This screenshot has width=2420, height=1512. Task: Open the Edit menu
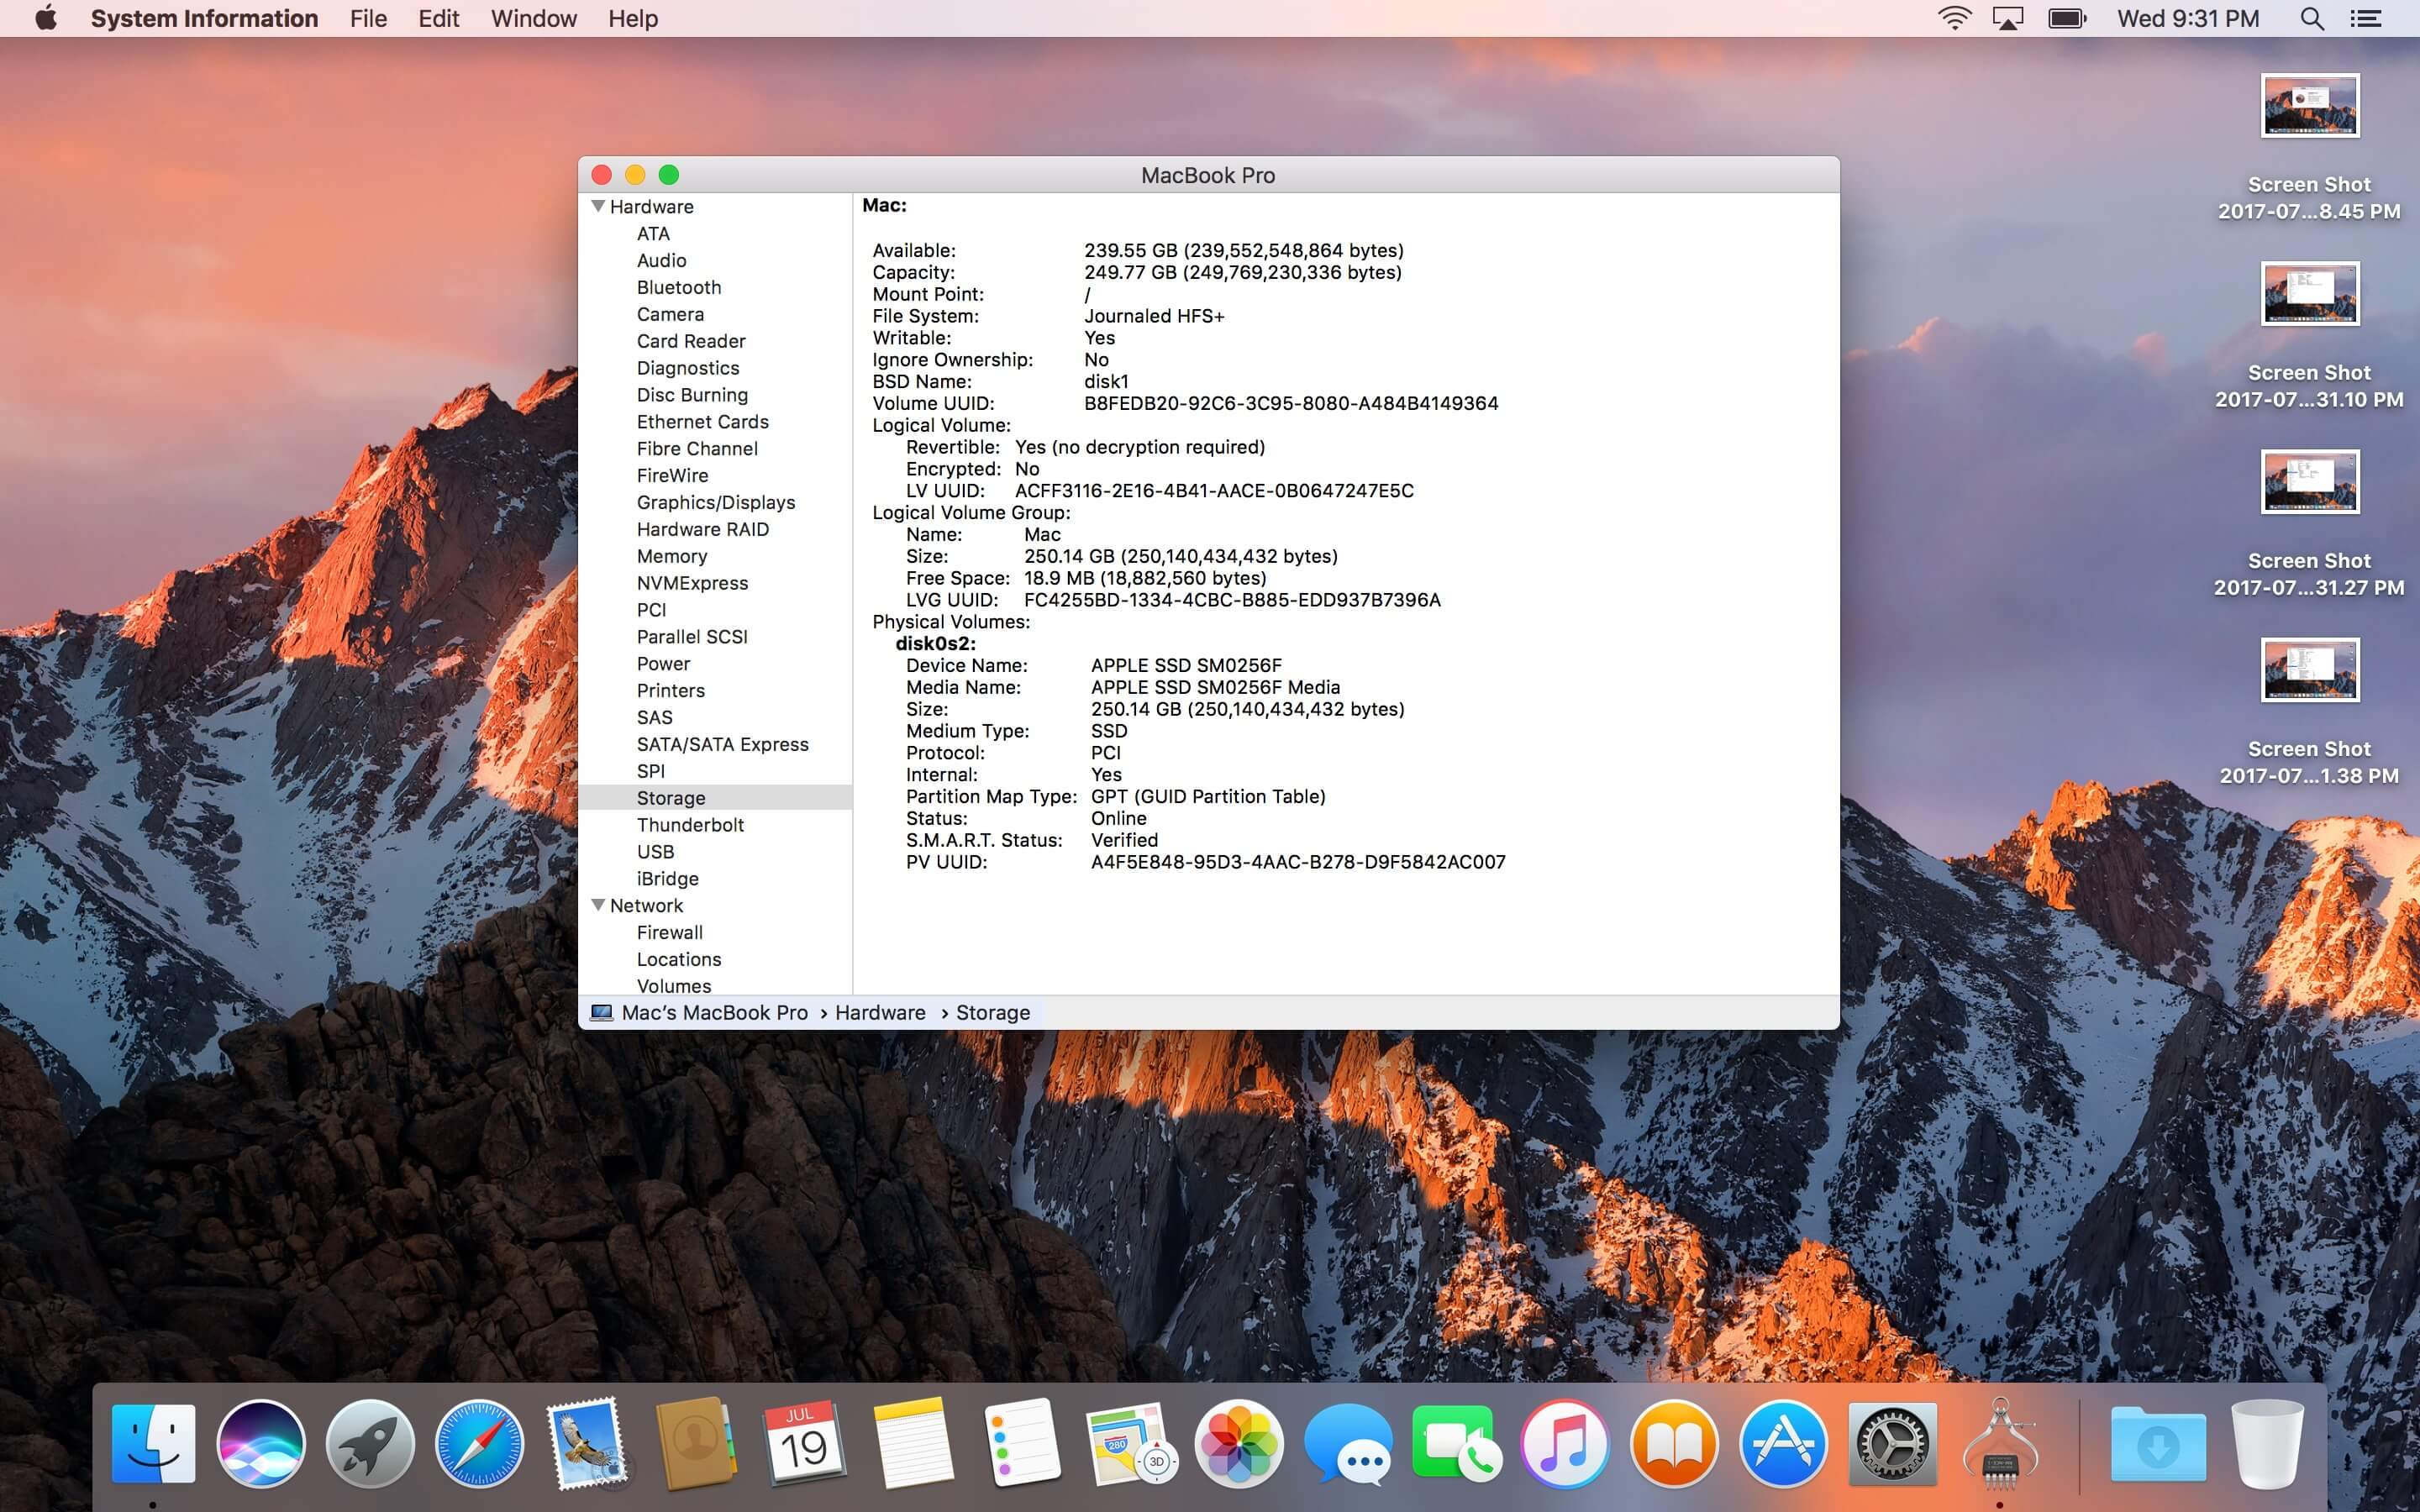[439, 18]
